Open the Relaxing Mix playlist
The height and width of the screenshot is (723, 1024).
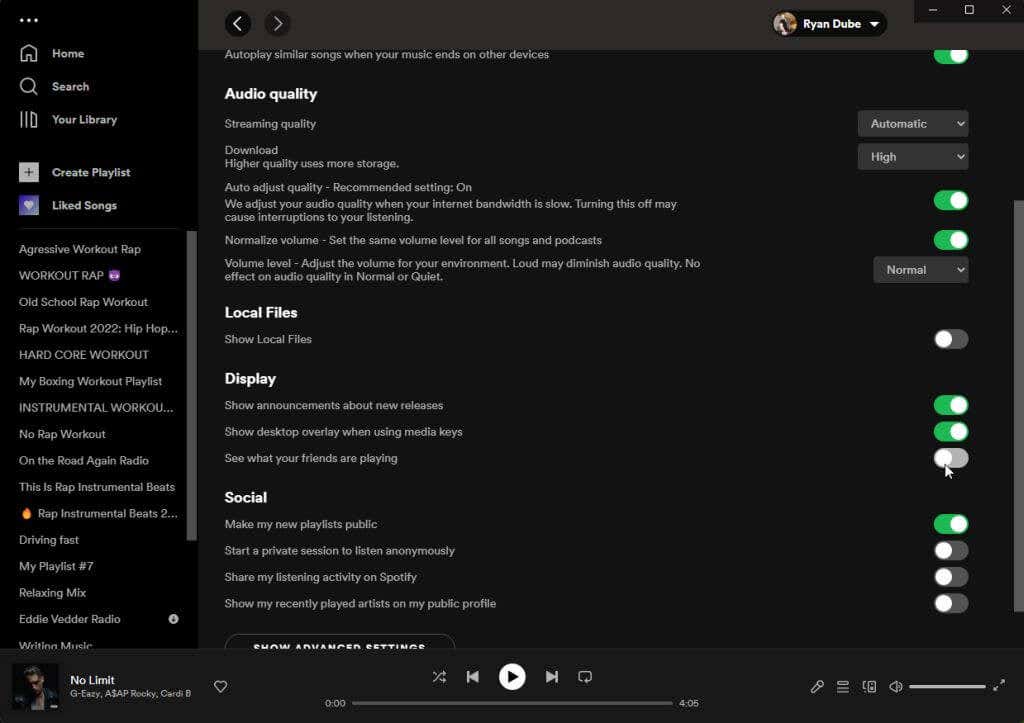(52, 593)
